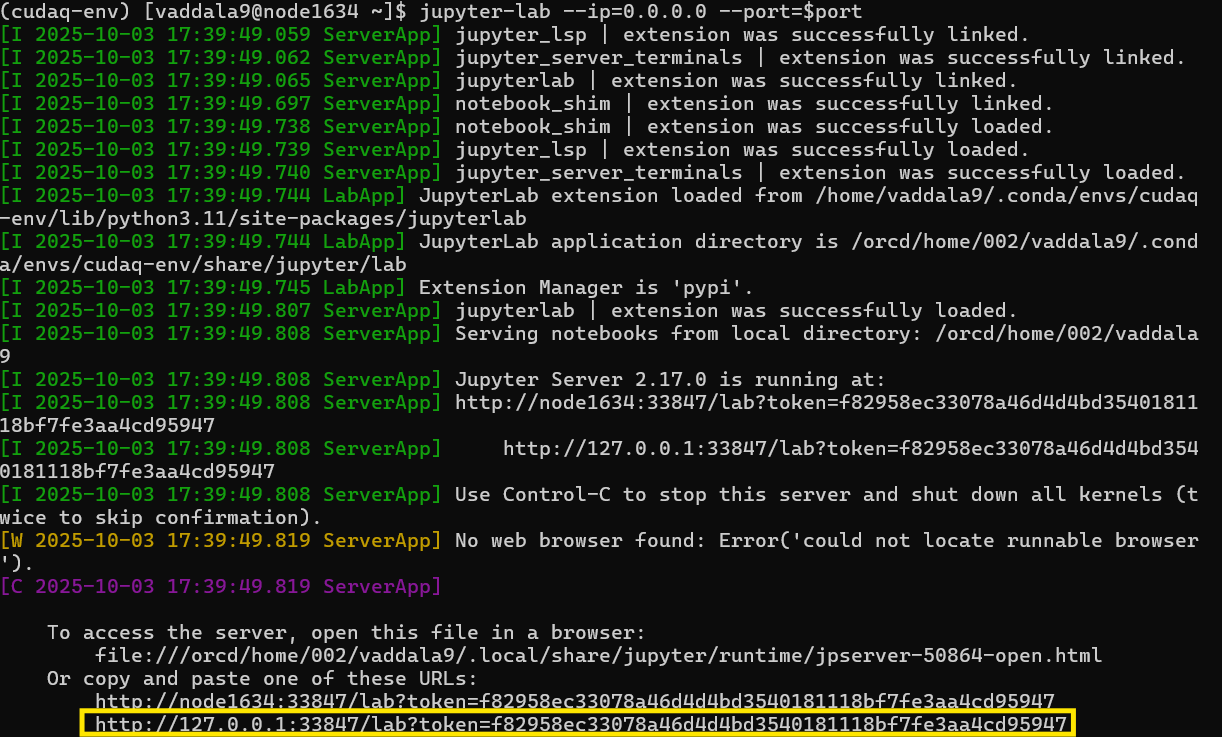Click the node1634 URL in the ServerApp log line
This screenshot has height=737, width=1222.
point(825,403)
